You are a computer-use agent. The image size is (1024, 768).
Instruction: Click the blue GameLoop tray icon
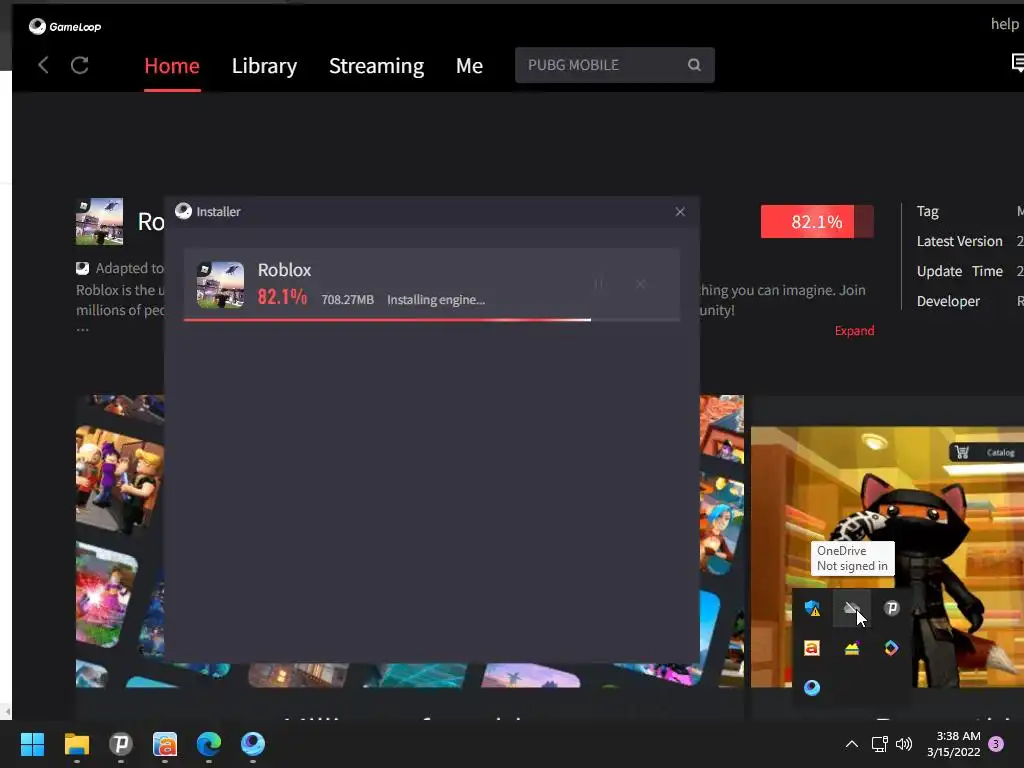(812, 688)
